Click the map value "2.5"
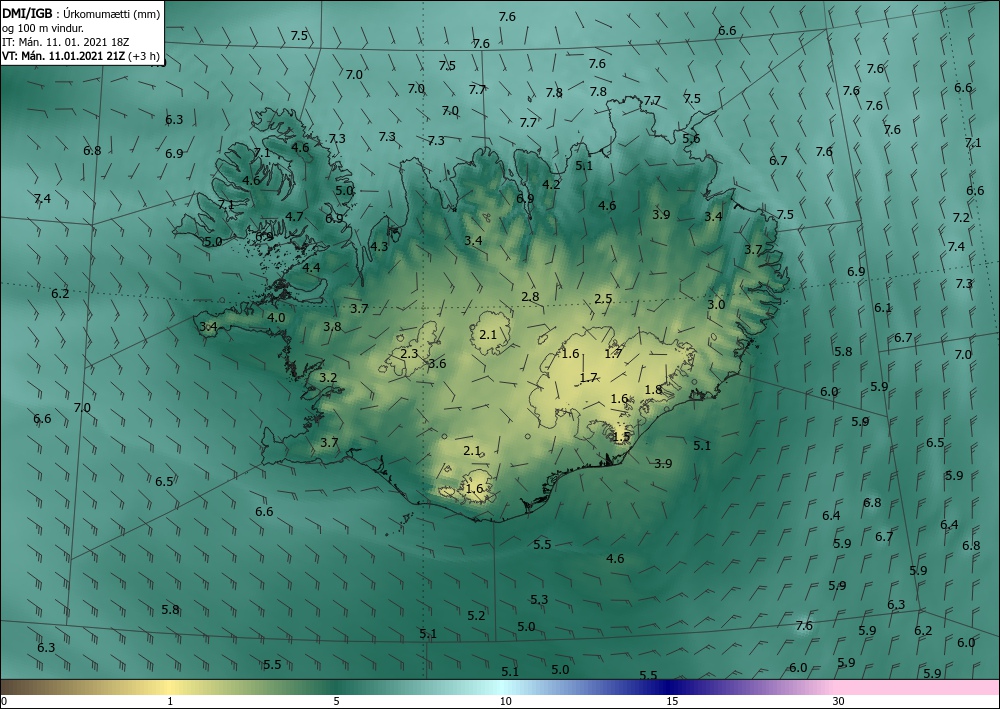The image size is (1000, 709). point(603,298)
